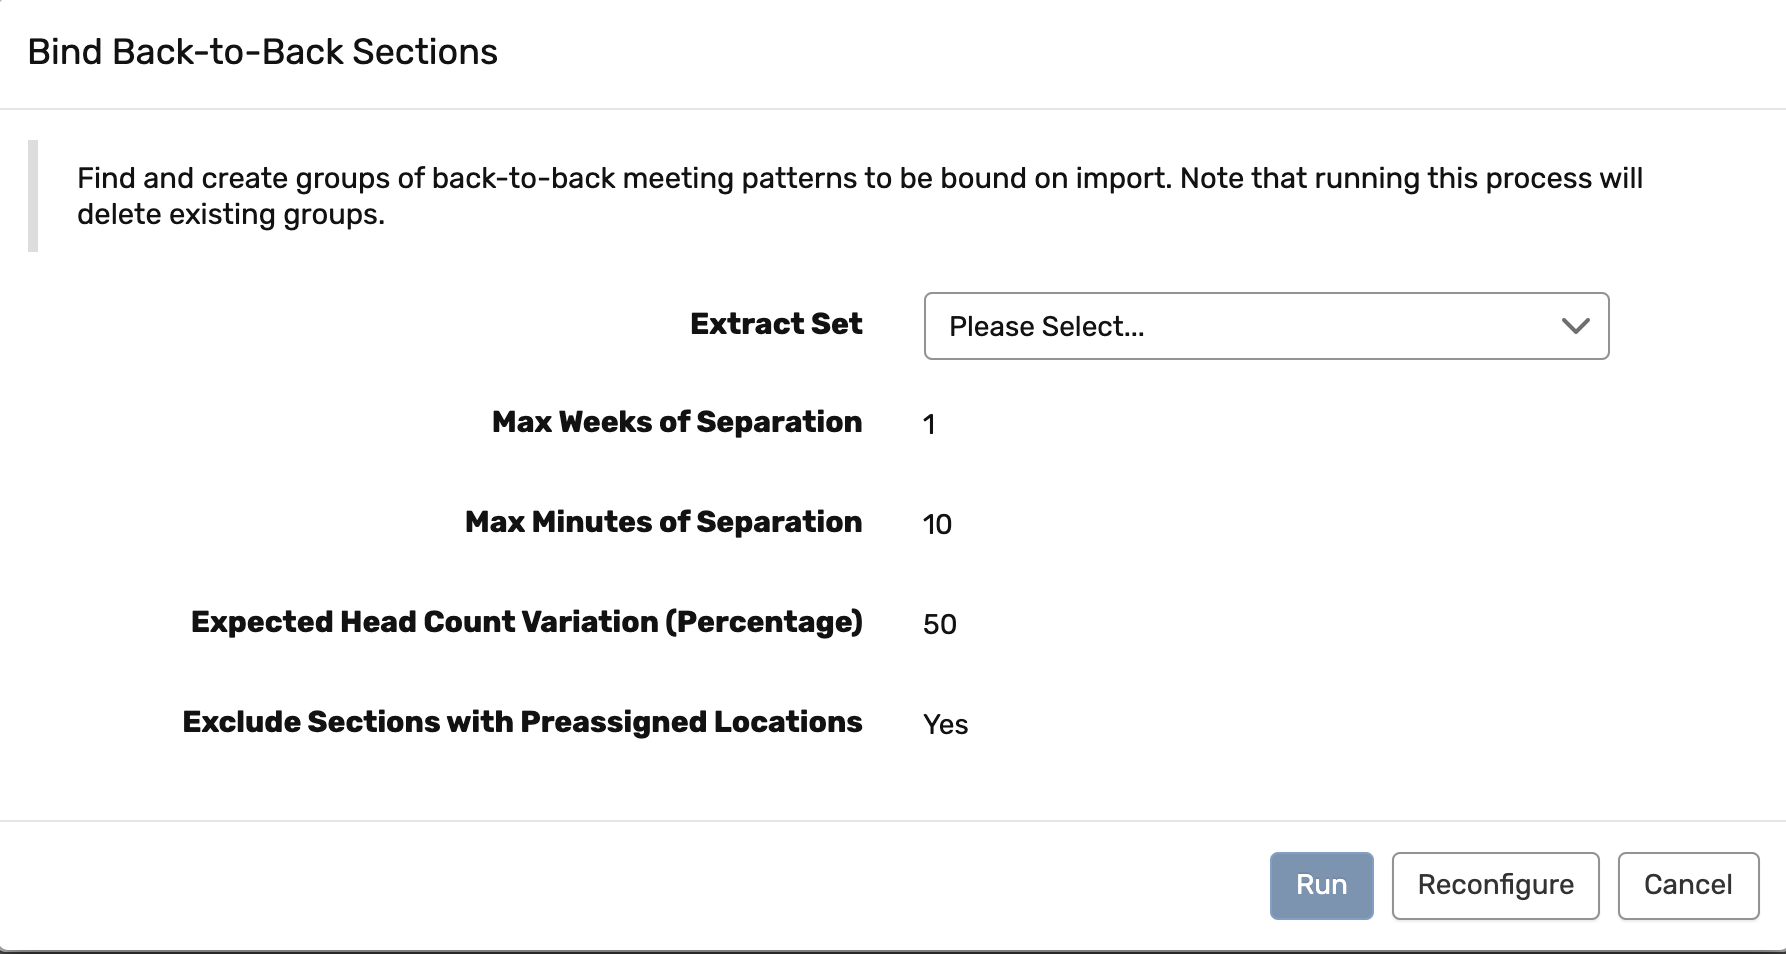Click 'Exclude Sections with Preassigned Locations' label

point(522,722)
